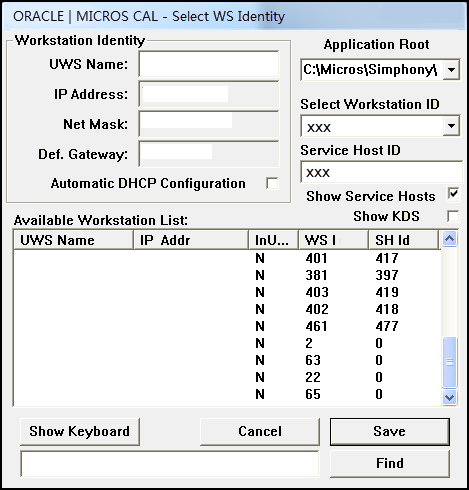Uncheck Show Service Hosts checkbox
Viewport: 469px width, 490px height.
coord(453,195)
